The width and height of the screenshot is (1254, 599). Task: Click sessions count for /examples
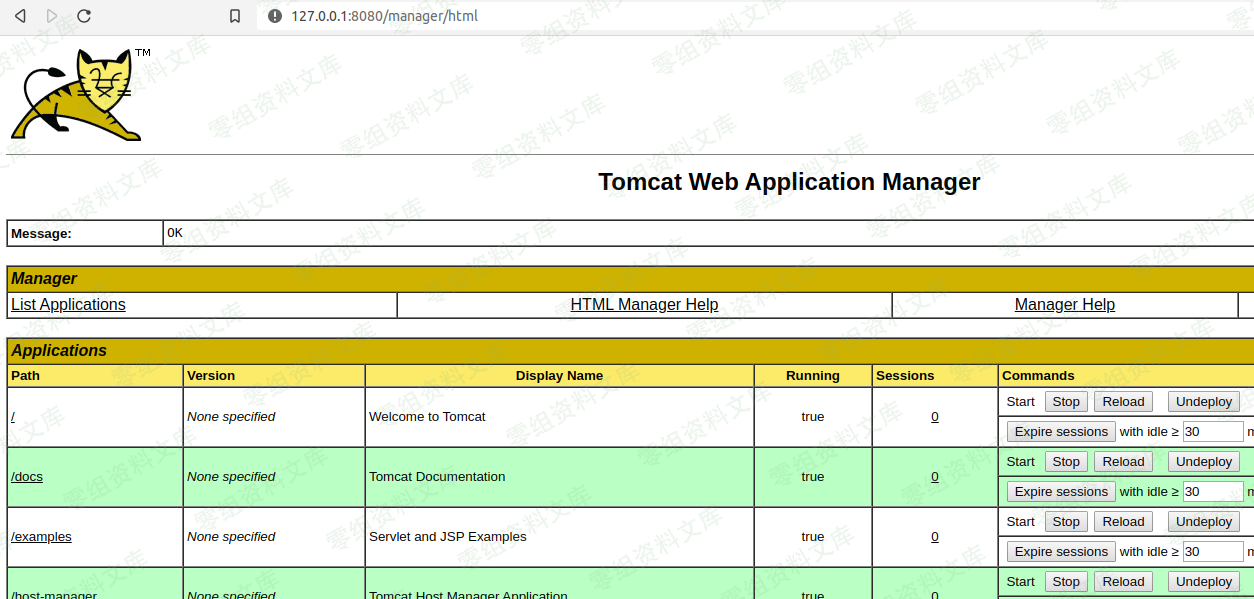935,537
